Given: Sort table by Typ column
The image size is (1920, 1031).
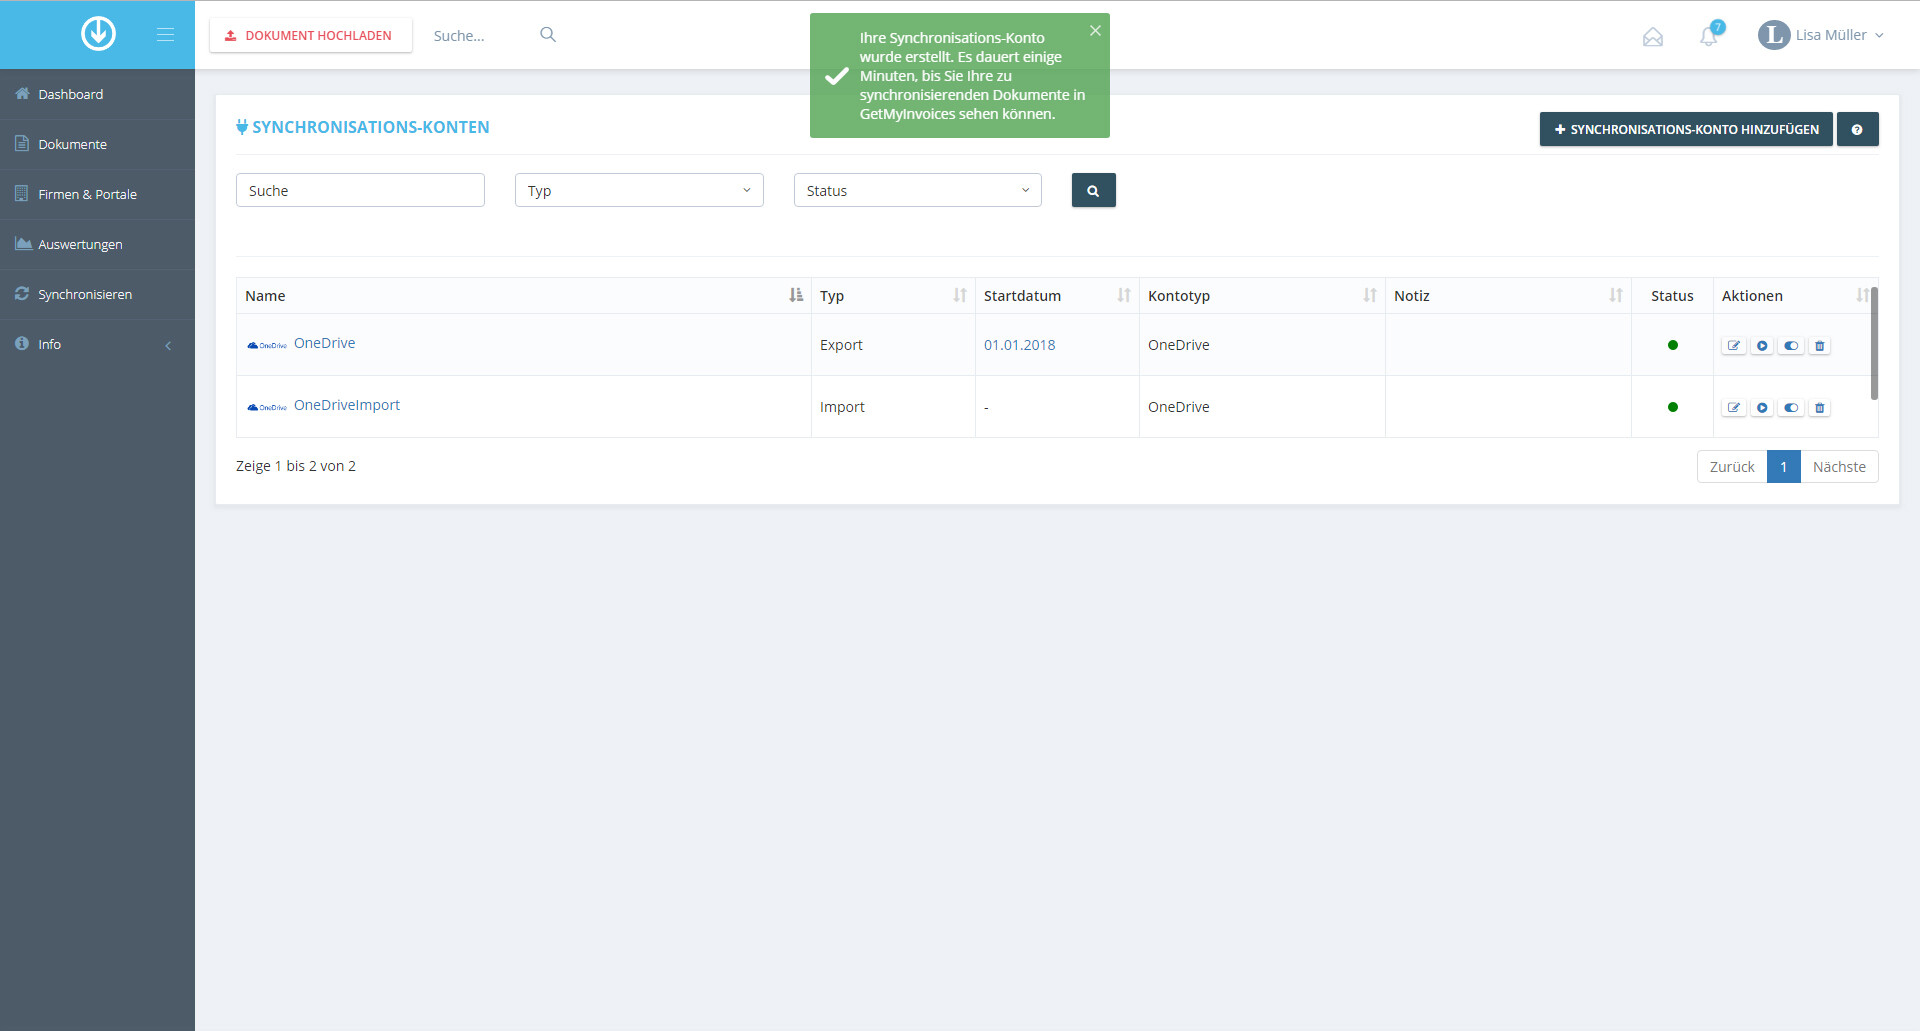Looking at the screenshot, I should tap(893, 296).
